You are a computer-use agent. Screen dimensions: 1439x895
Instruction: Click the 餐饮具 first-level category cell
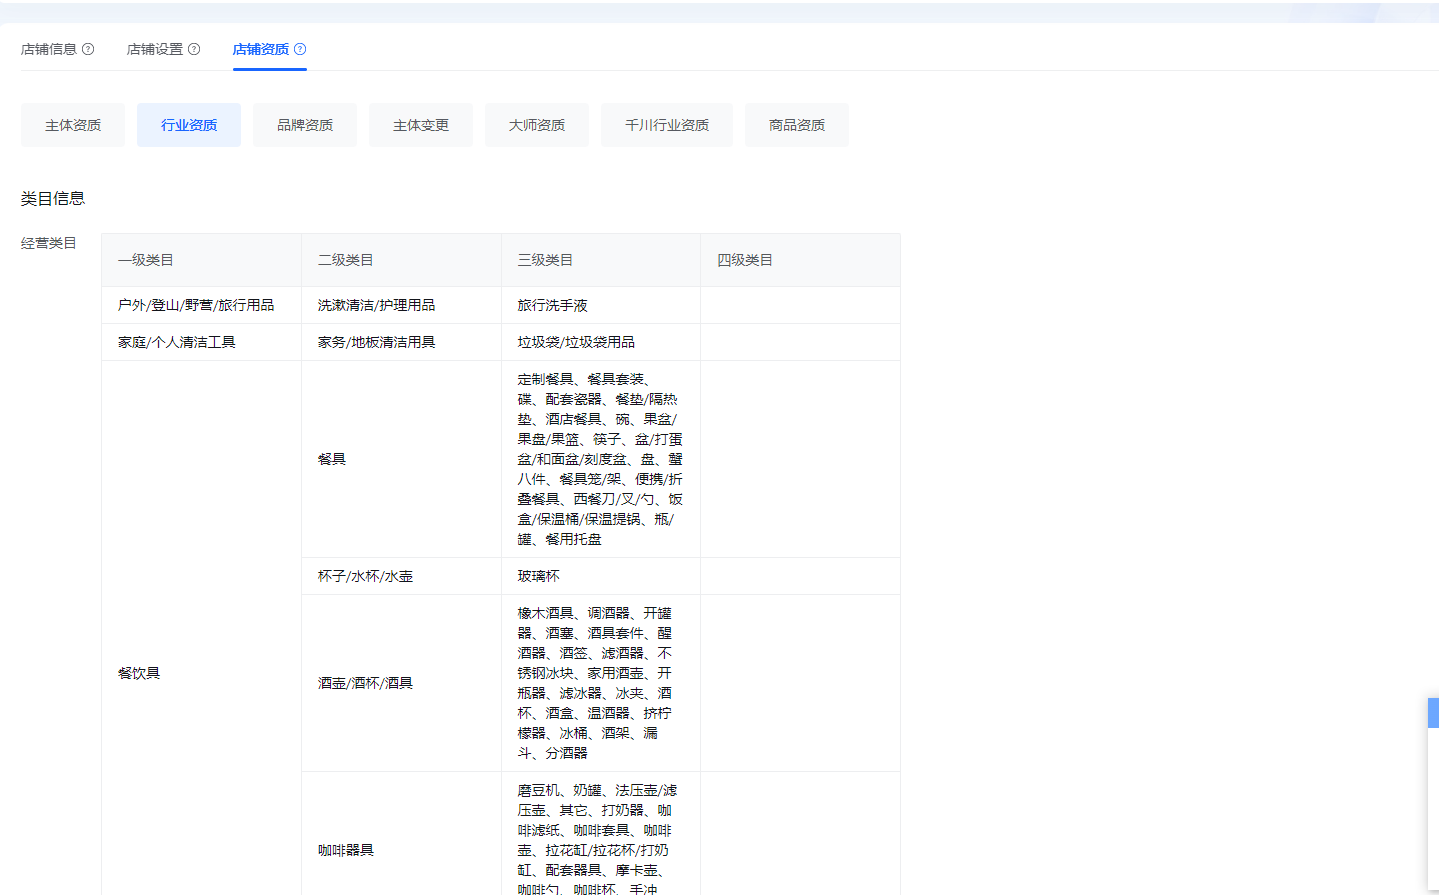(x=139, y=673)
